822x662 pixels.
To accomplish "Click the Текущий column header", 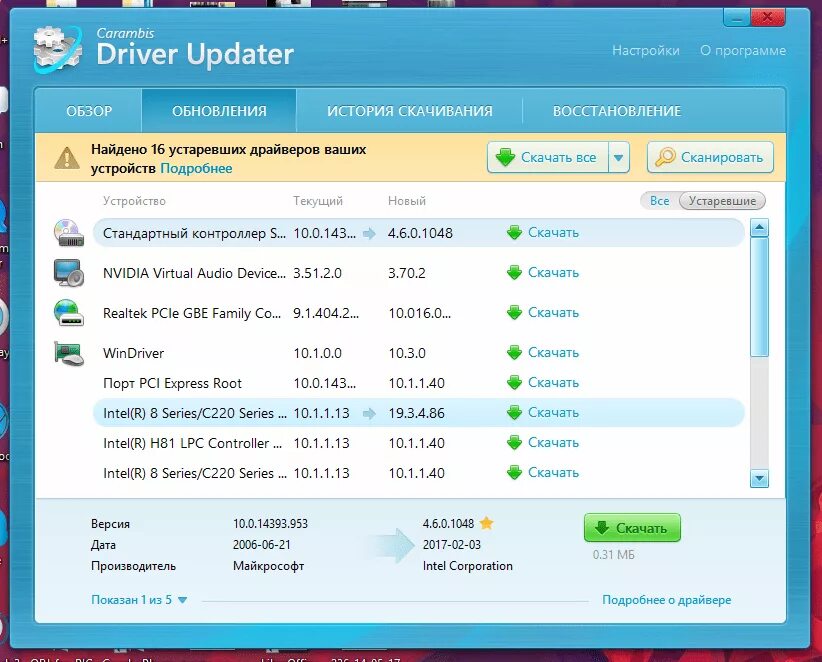I will click(318, 201).
